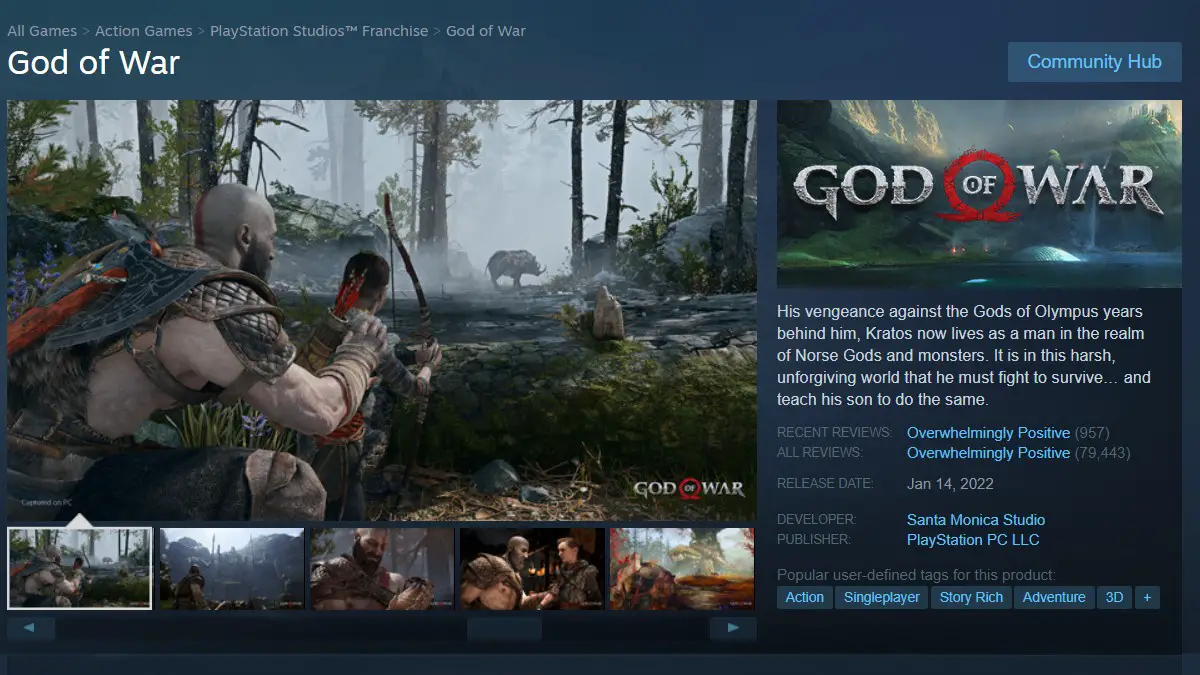View recent reviews Overwhelmingly Positive link

tap(988, 433)
